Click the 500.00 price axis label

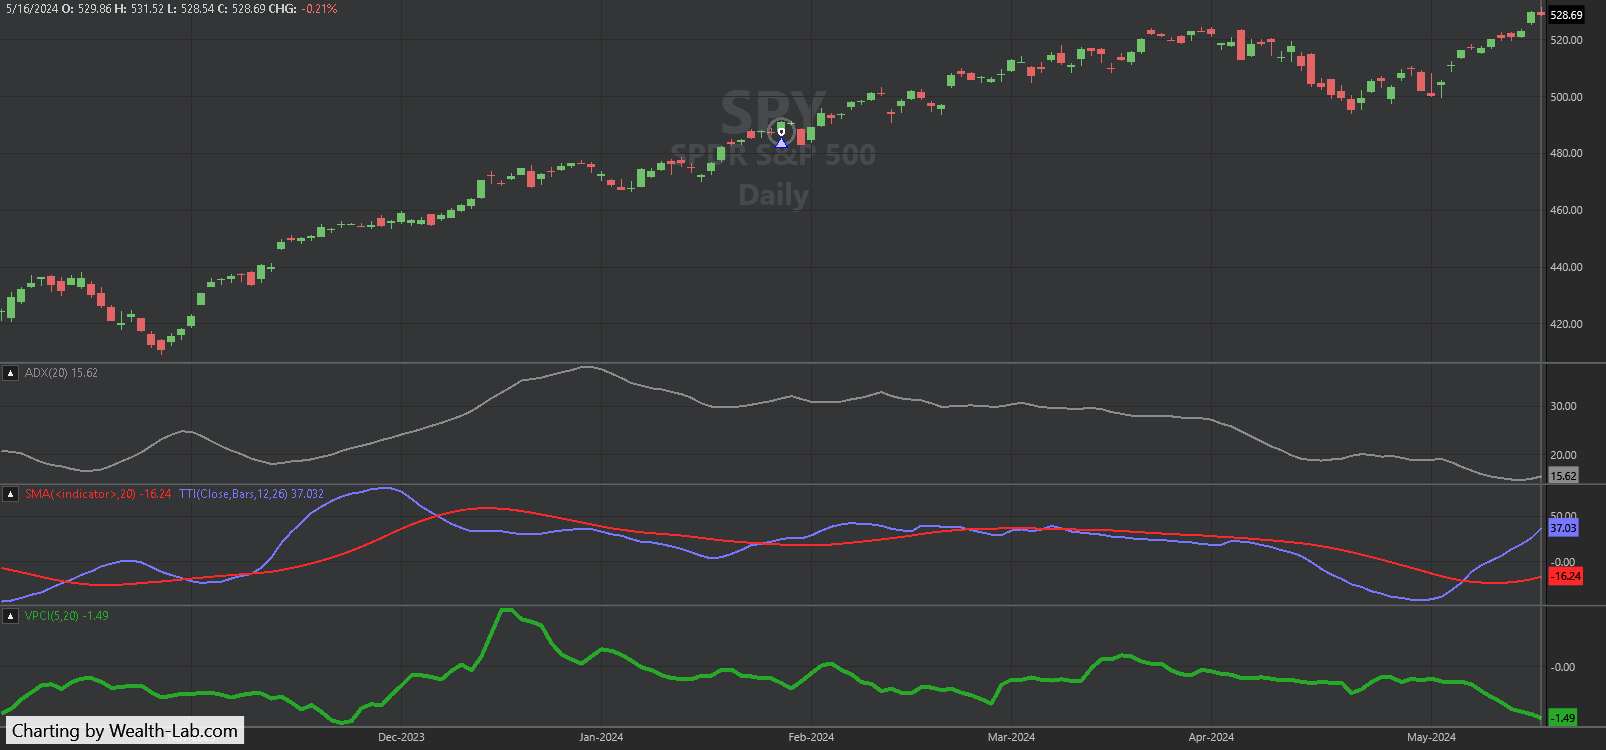tap(1566, 97)
